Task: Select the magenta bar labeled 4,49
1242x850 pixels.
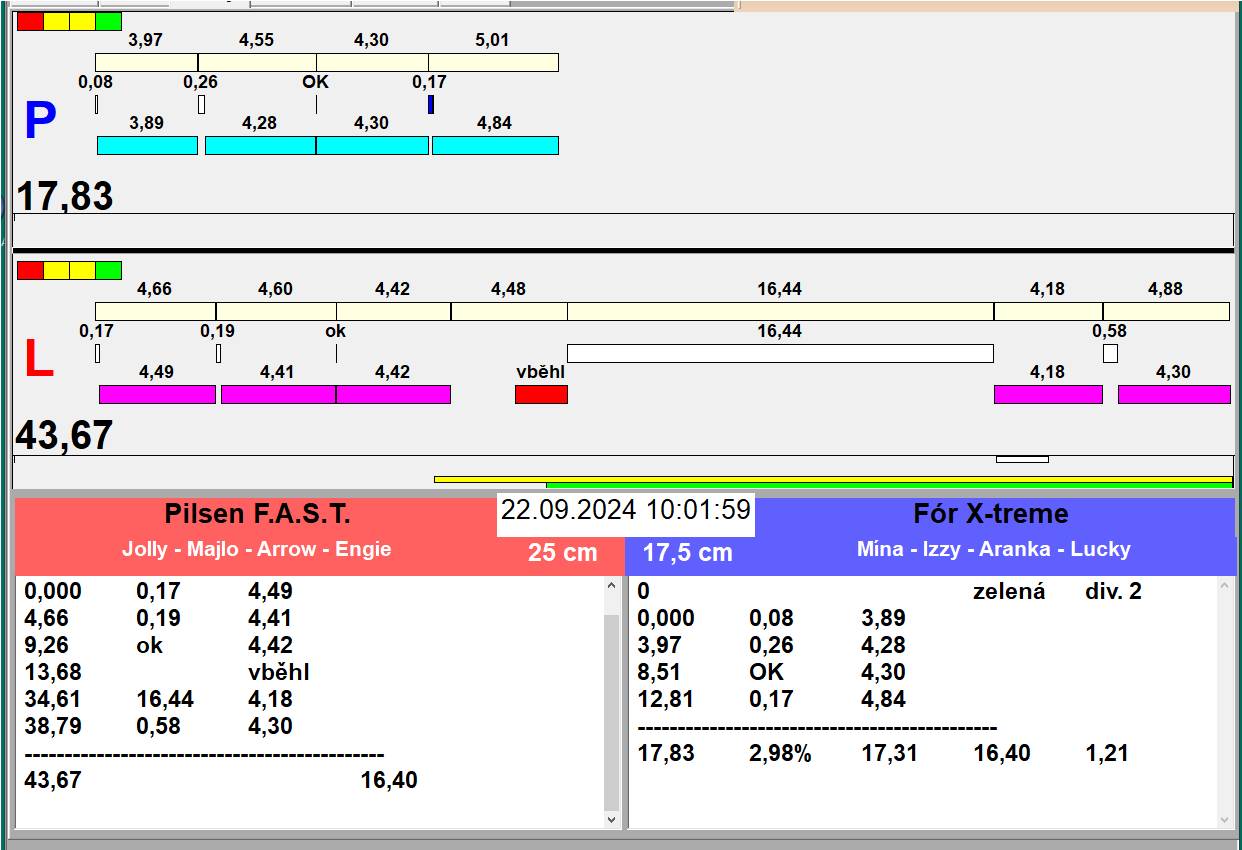Action: tap(157, 394)
